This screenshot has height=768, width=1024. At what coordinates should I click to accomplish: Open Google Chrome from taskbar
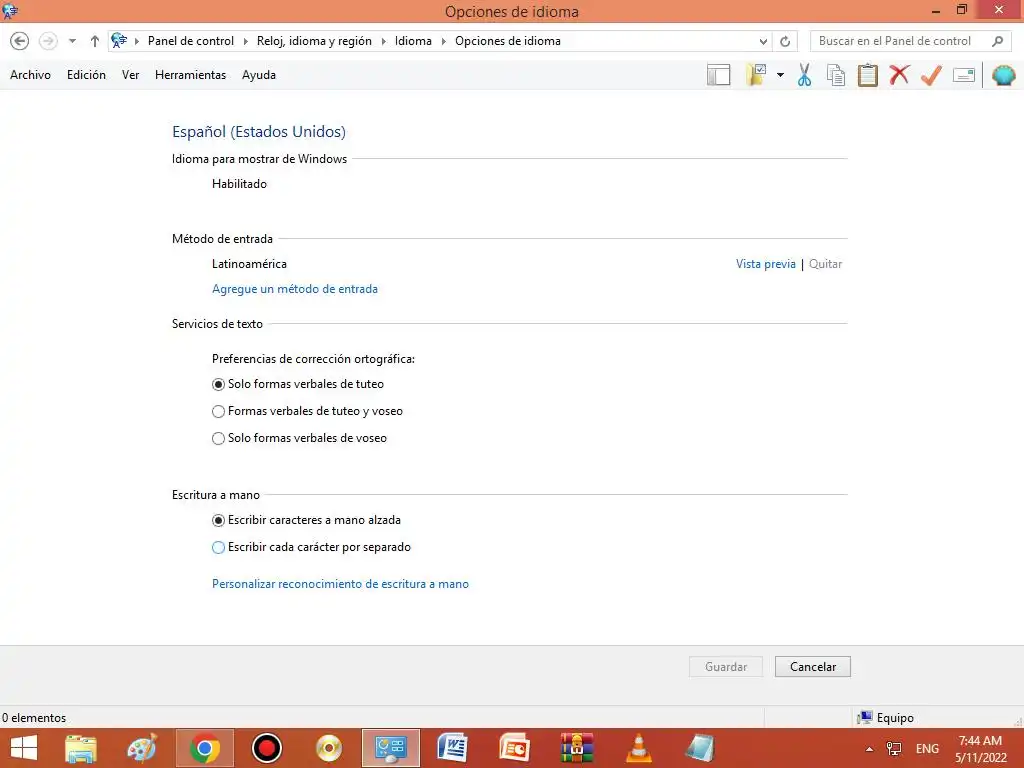pos(204,748)
